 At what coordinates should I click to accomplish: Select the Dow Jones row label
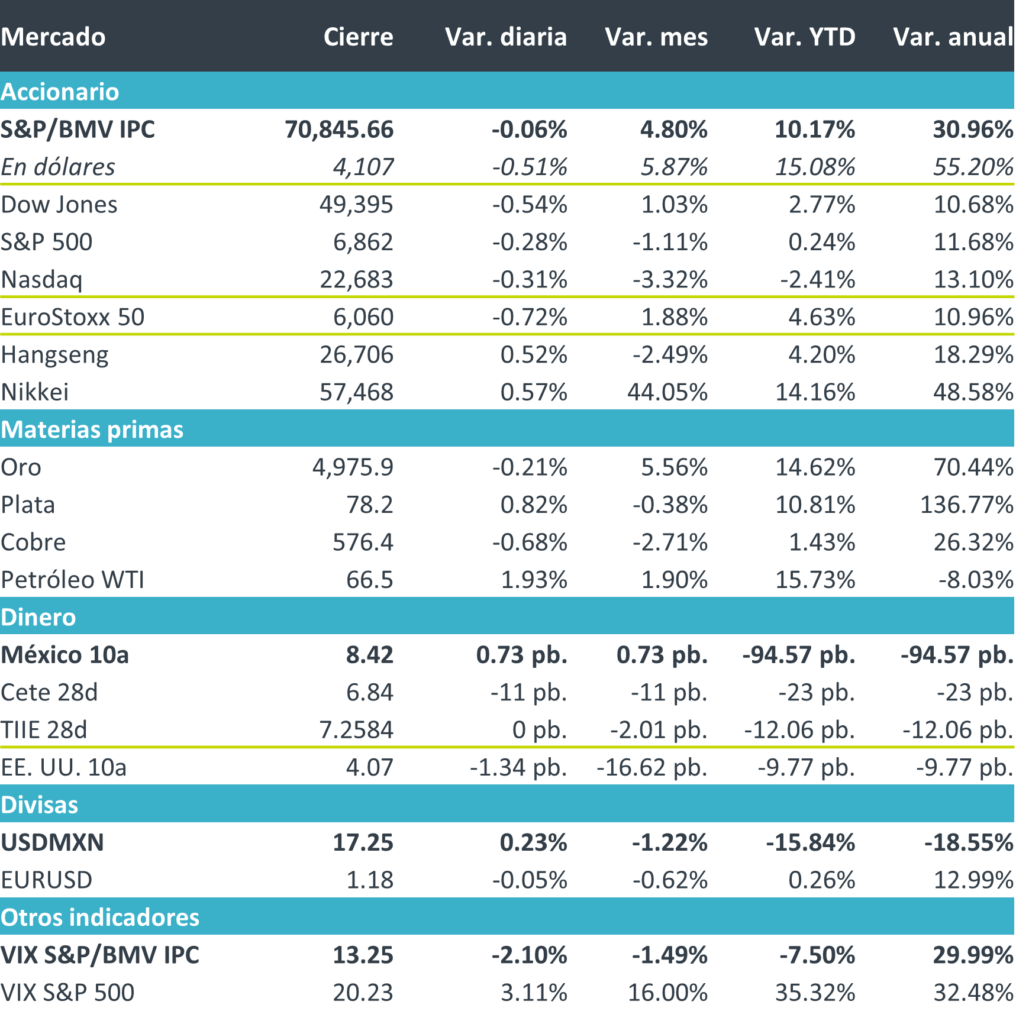tap(59, 205)
